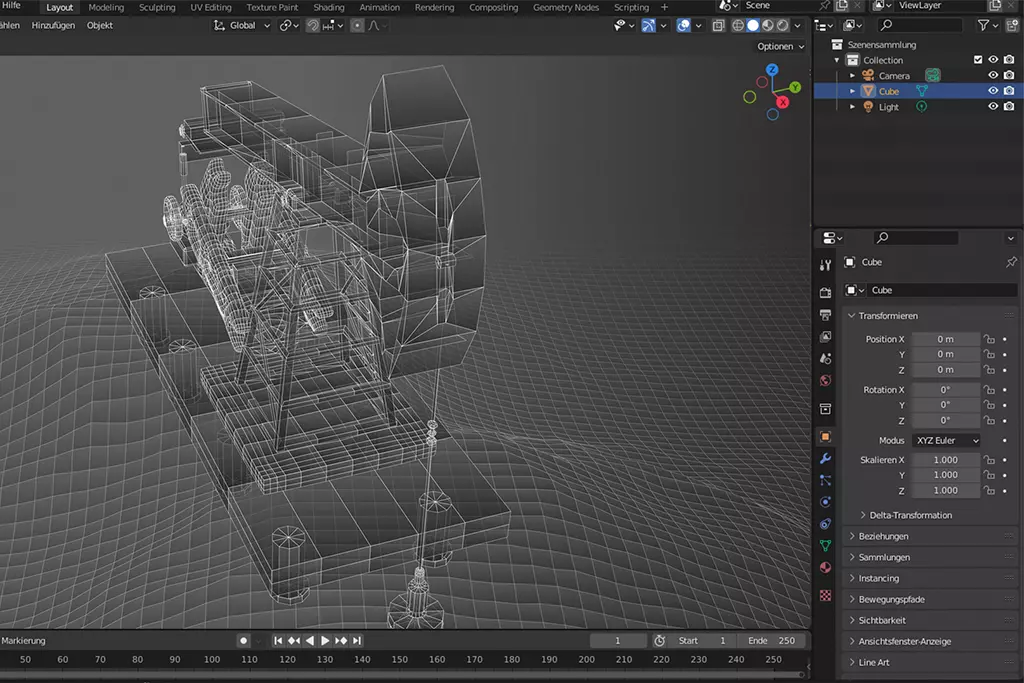
Task: Uncheck the Collection exclude checkbox
Action: (978, 59)
